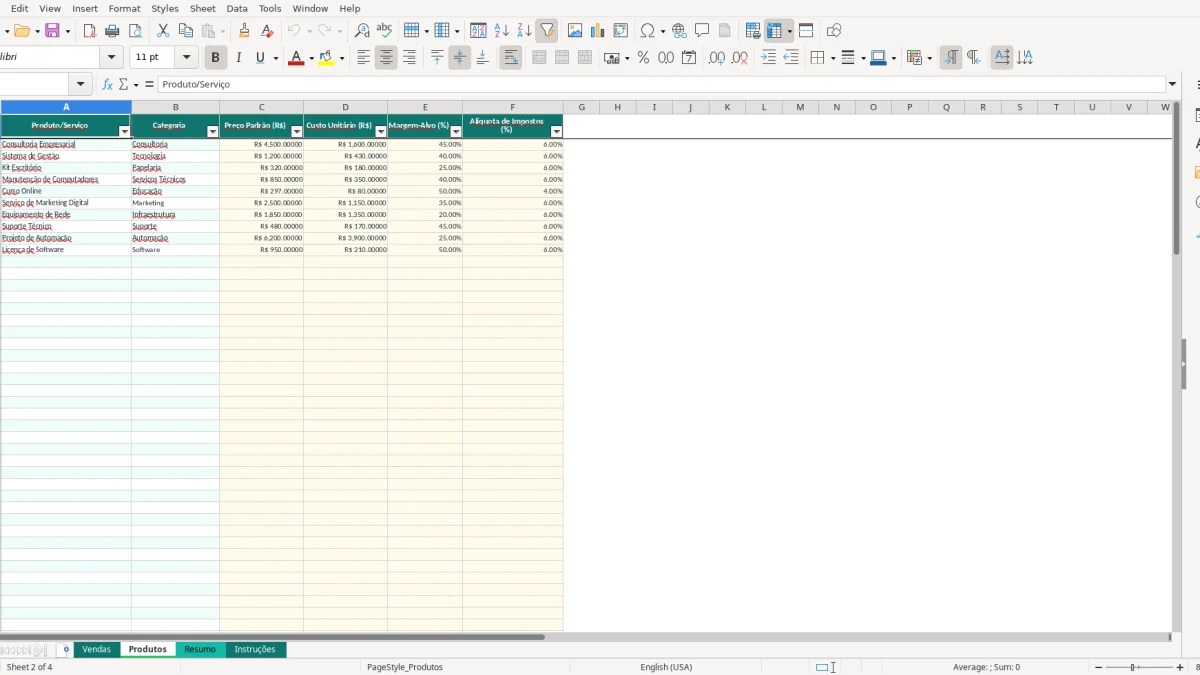Apply the yellow highlighting color
This screenshot has height=675, width=1200.
tap(326, 58)
